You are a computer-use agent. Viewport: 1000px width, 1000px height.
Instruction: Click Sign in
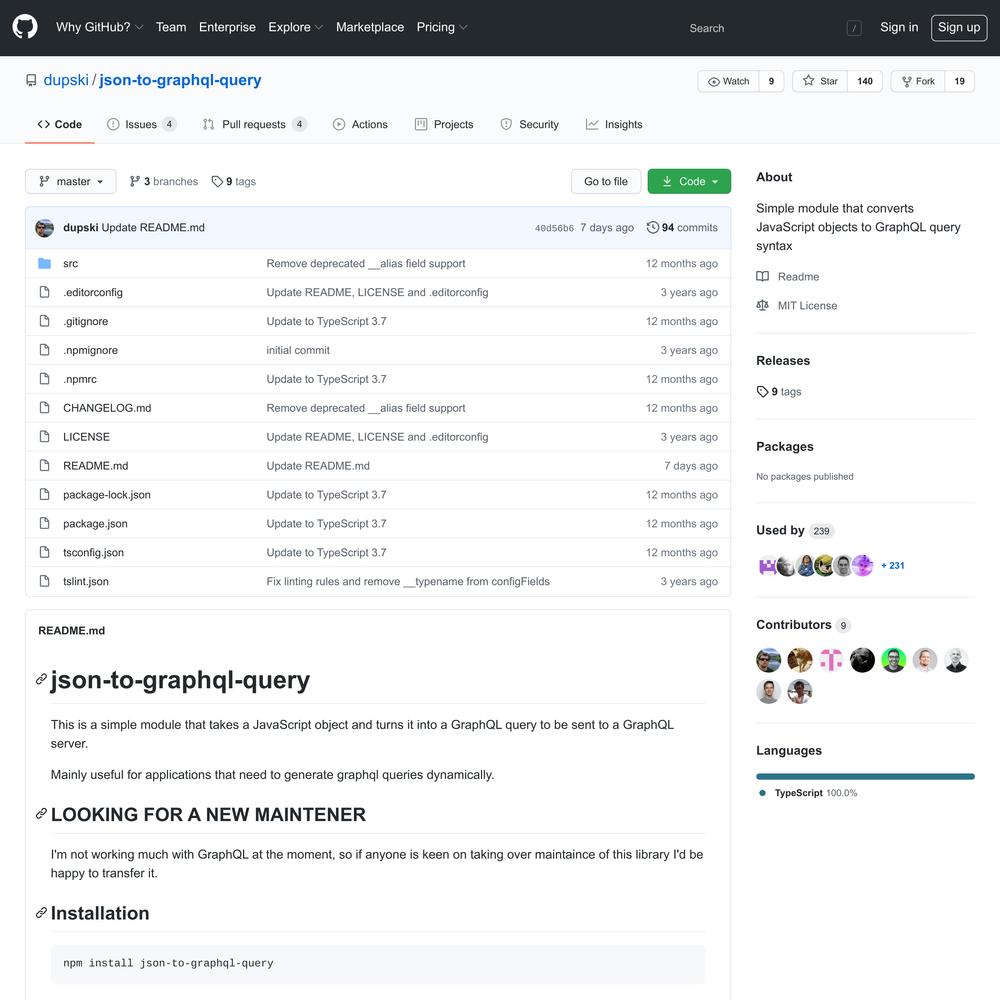pos(899,27)
